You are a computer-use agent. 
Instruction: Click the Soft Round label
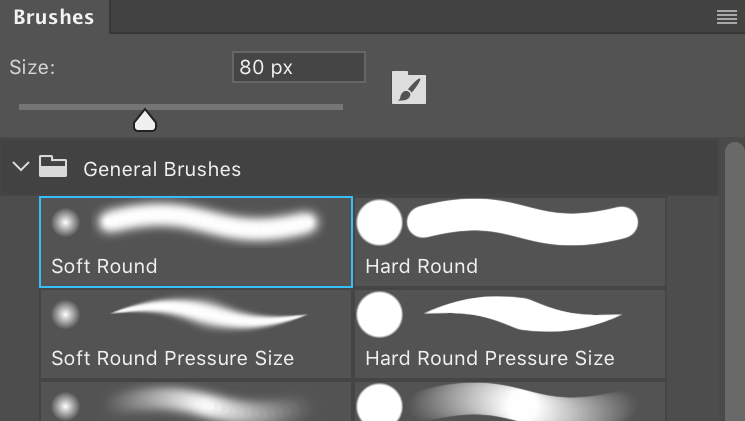[x=104, y=266]
